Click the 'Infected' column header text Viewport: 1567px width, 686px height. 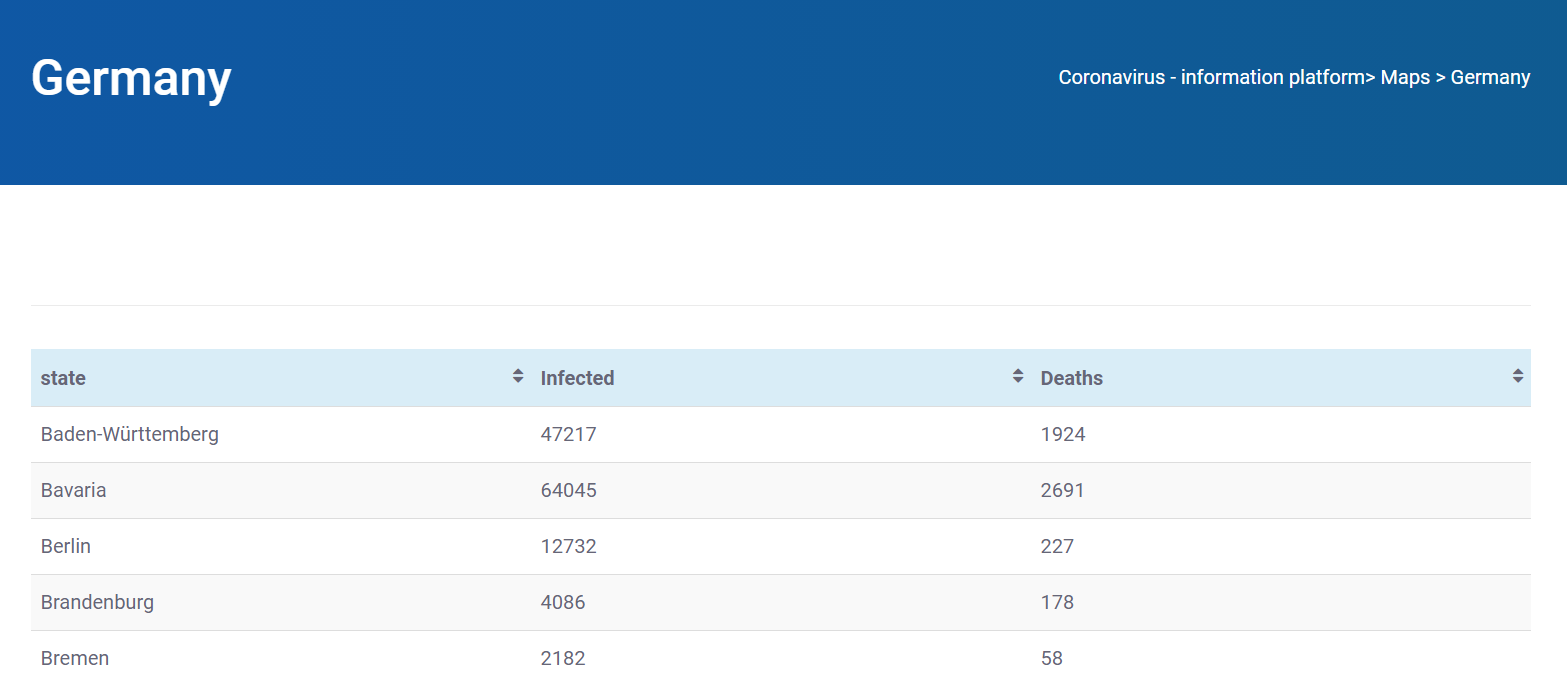click(x=577, y=378)
